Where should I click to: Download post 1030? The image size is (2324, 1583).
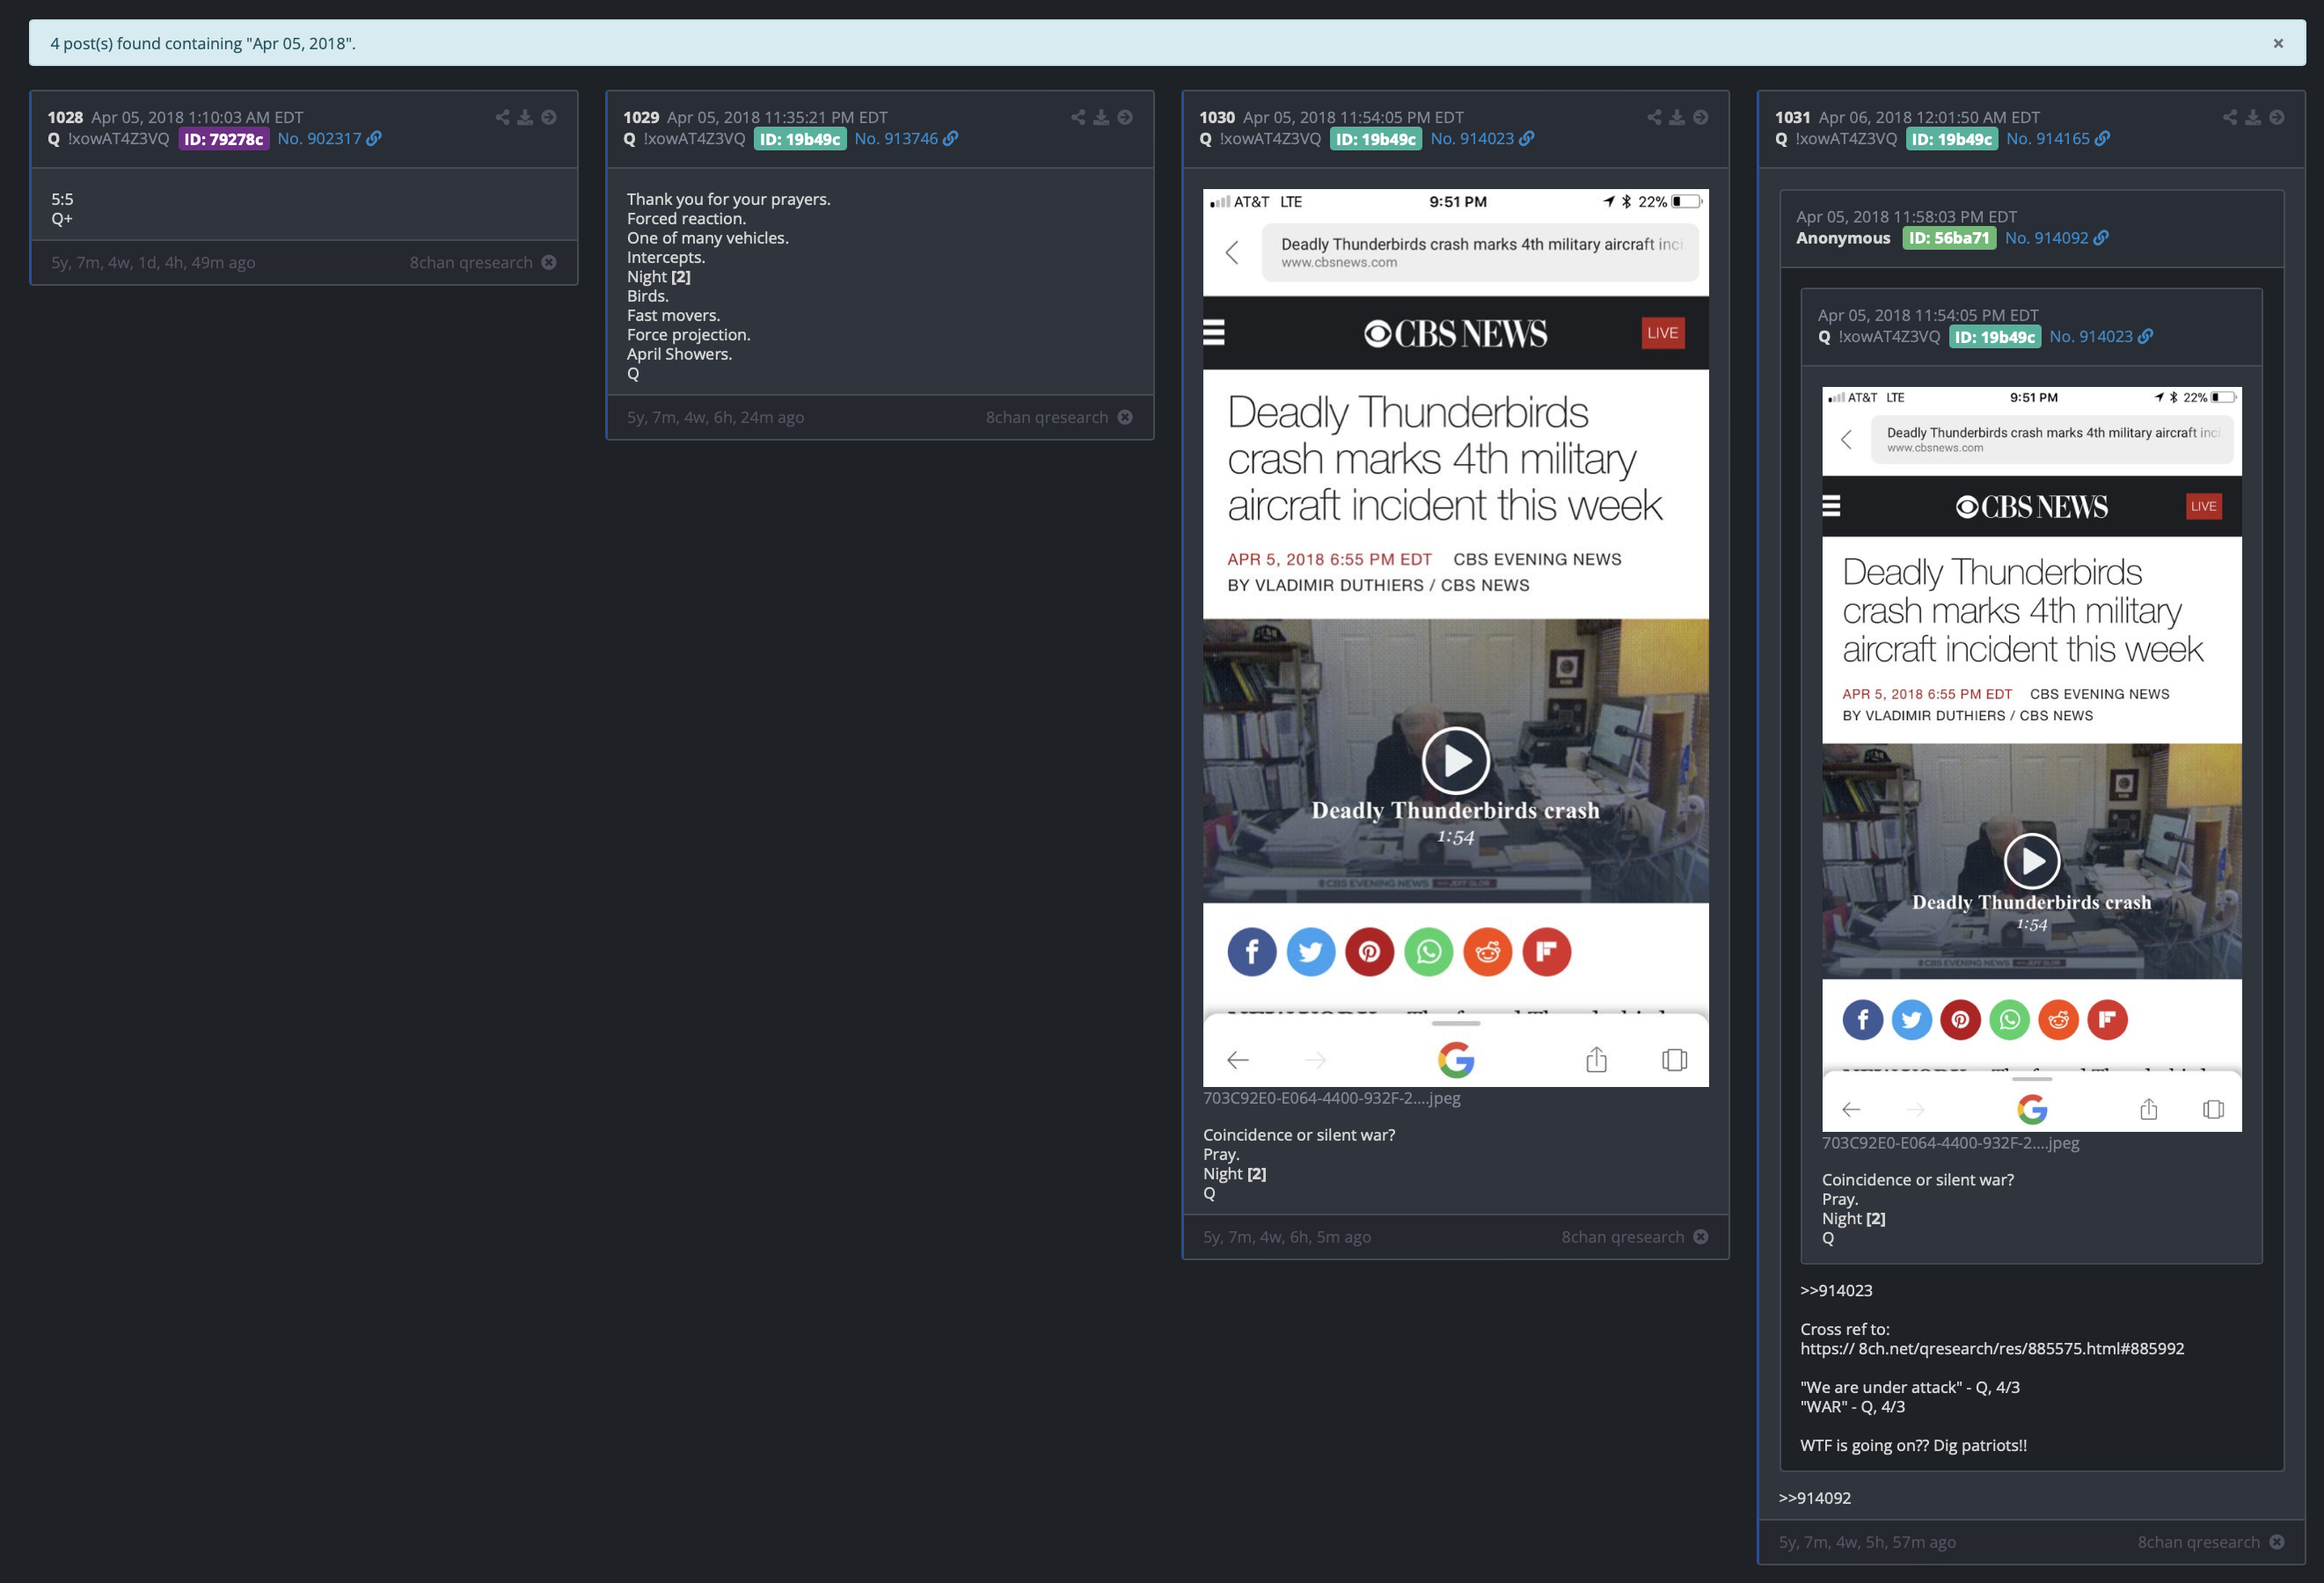1677,117
